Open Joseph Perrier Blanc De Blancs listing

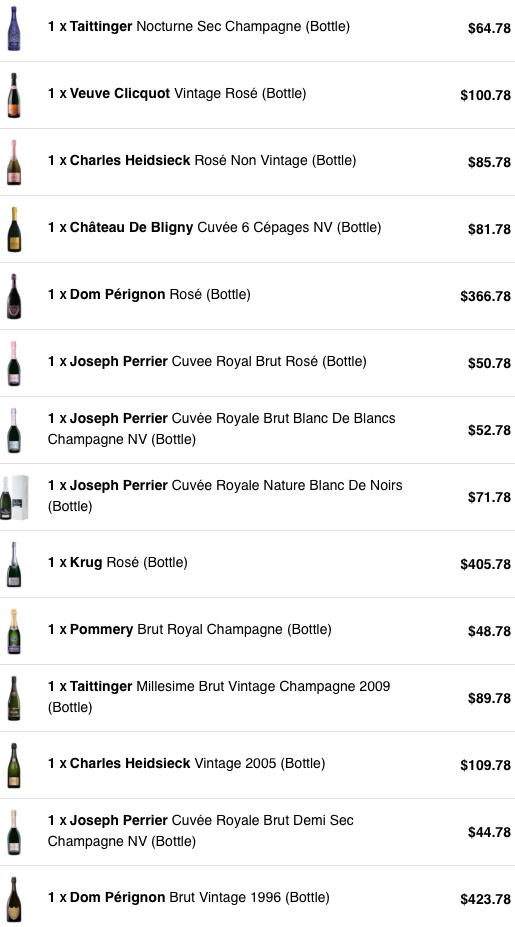coord(222,429)
